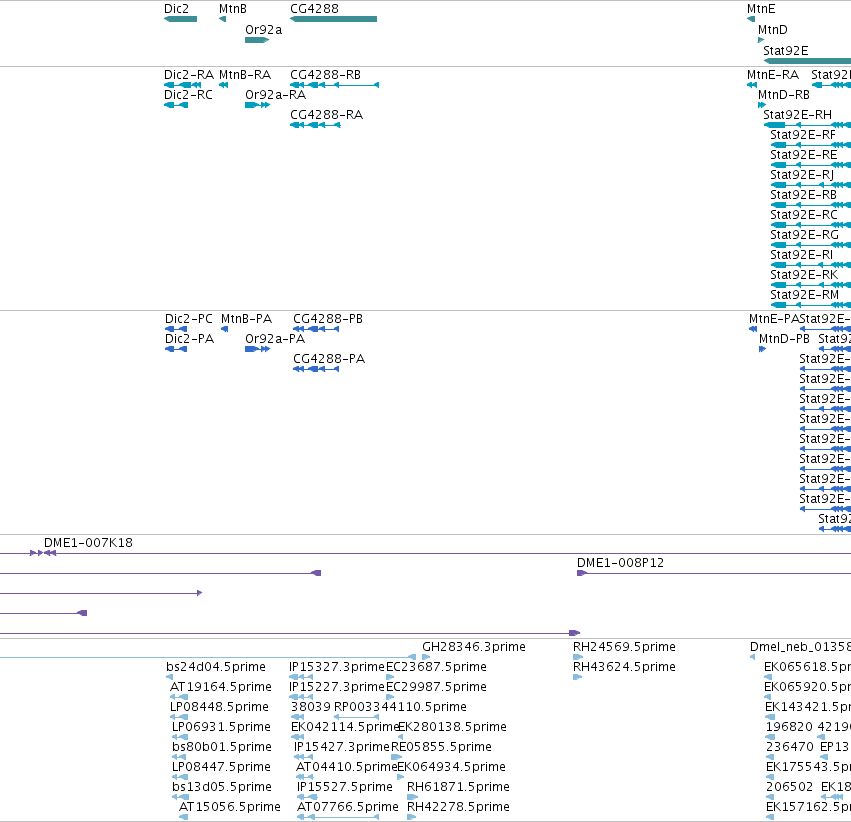
Task: Click the EC29987.5prime EST label
Action: click(x=436, y=686)
